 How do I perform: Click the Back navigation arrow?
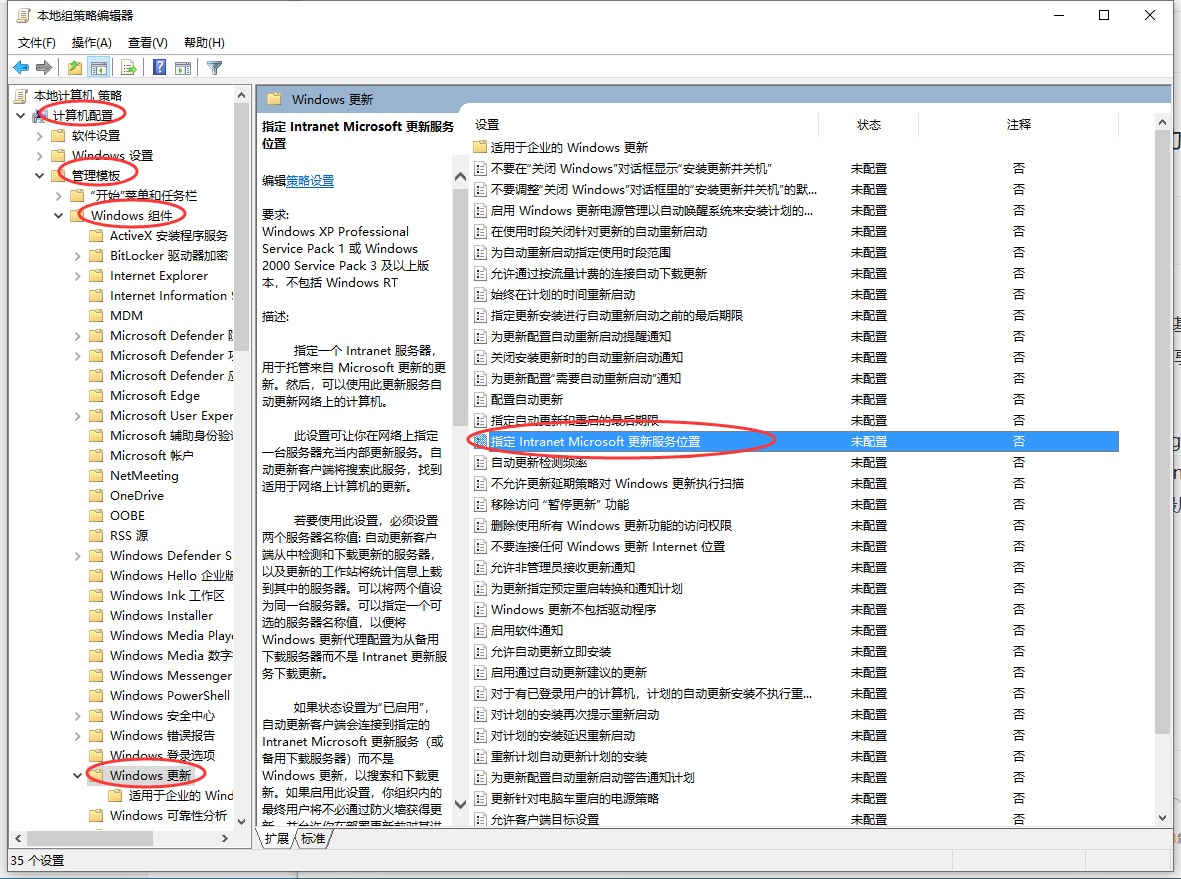(x=21, y=66)
